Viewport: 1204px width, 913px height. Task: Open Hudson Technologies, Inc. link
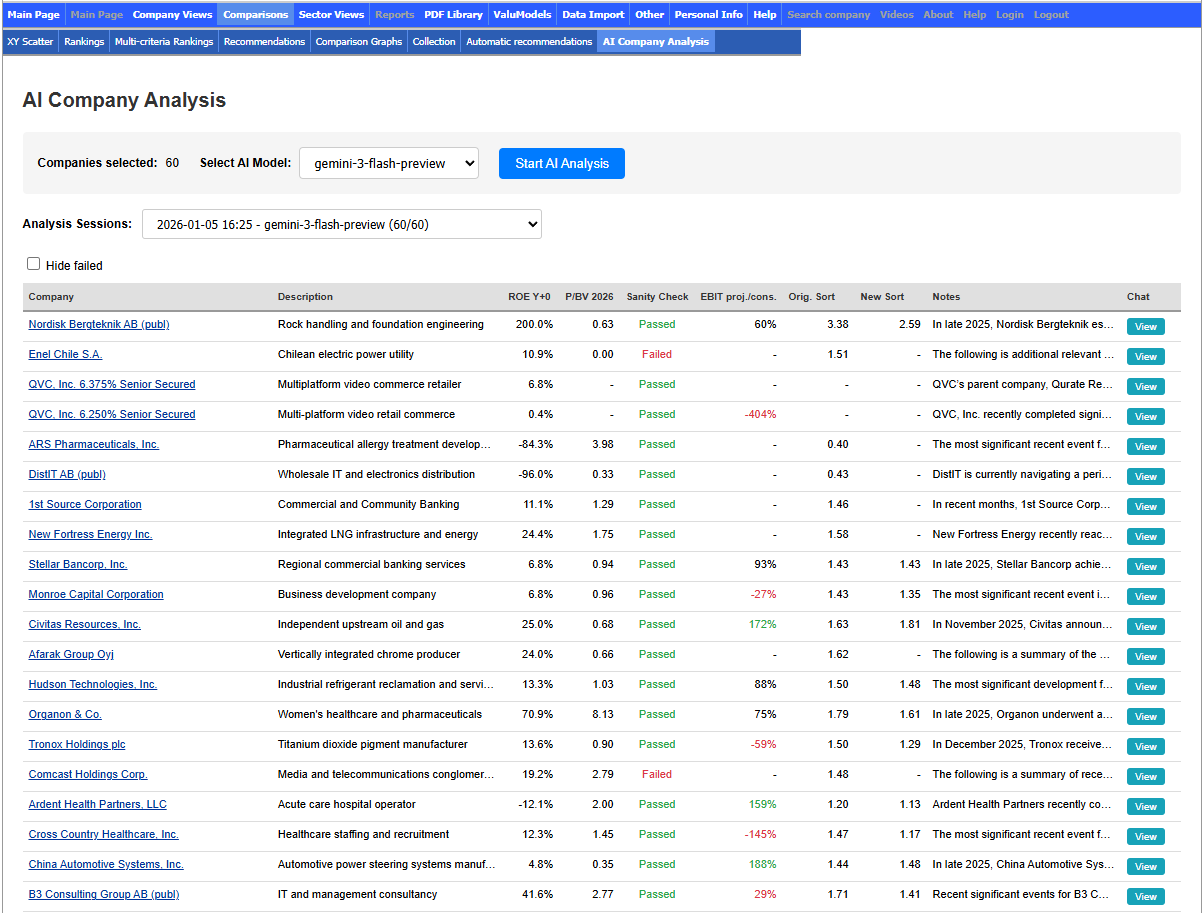(x=93, y=684)
